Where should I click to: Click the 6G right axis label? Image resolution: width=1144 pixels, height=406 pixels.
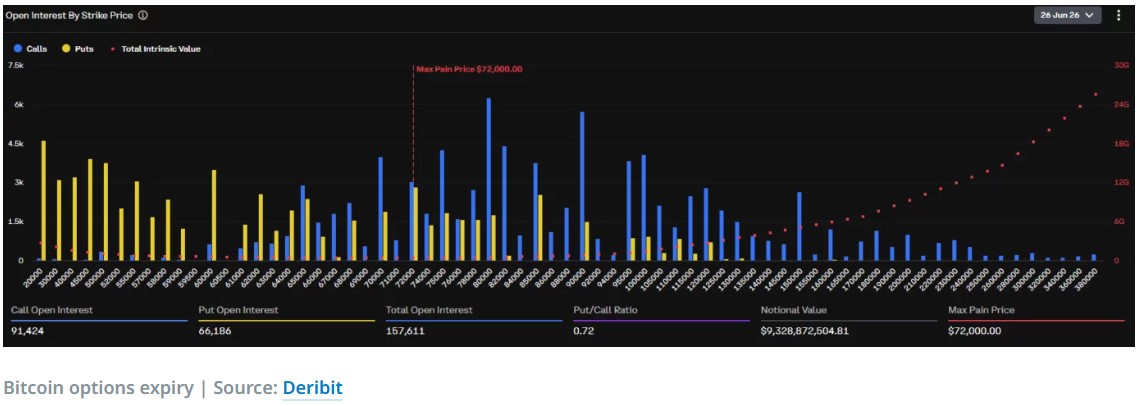coord(1119,221)
